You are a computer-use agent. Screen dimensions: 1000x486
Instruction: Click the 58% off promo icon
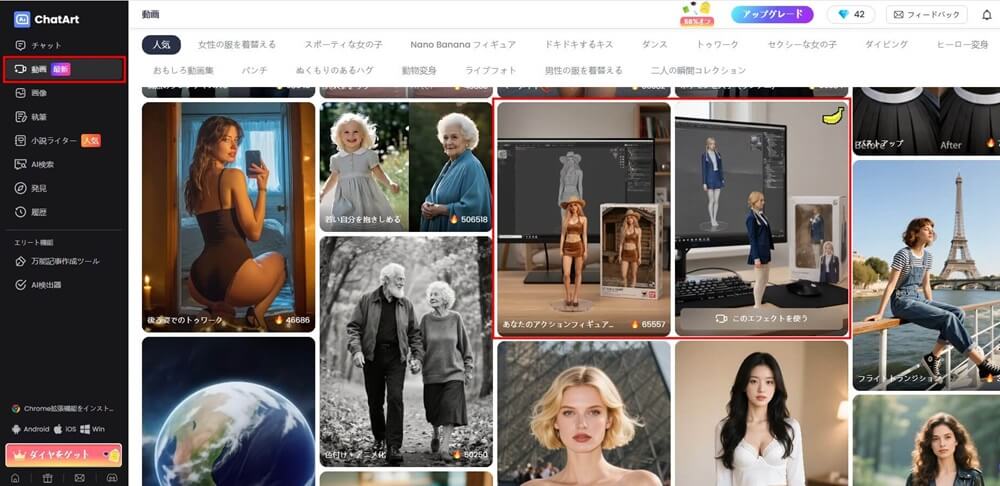696,14
